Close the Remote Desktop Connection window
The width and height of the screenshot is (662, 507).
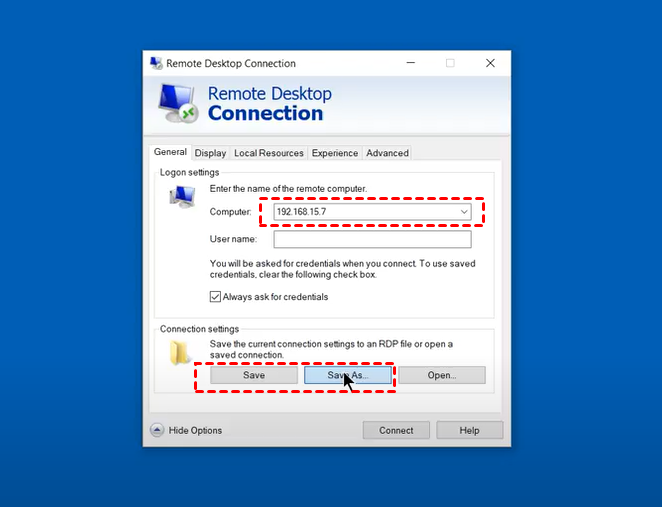(490, 63)
